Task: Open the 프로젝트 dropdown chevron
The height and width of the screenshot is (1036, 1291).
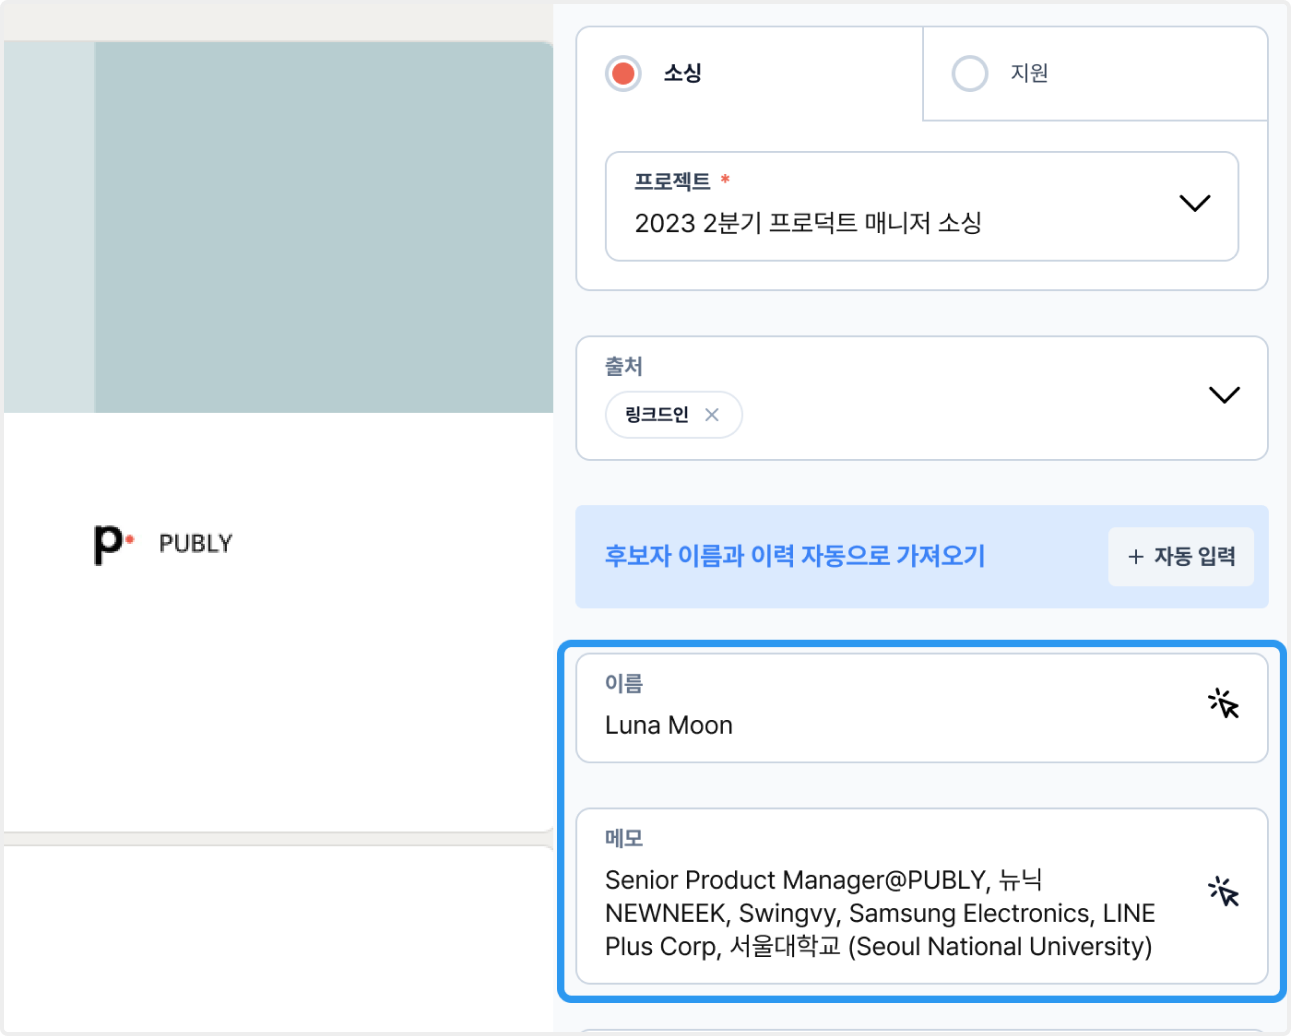Action: 1195,203
